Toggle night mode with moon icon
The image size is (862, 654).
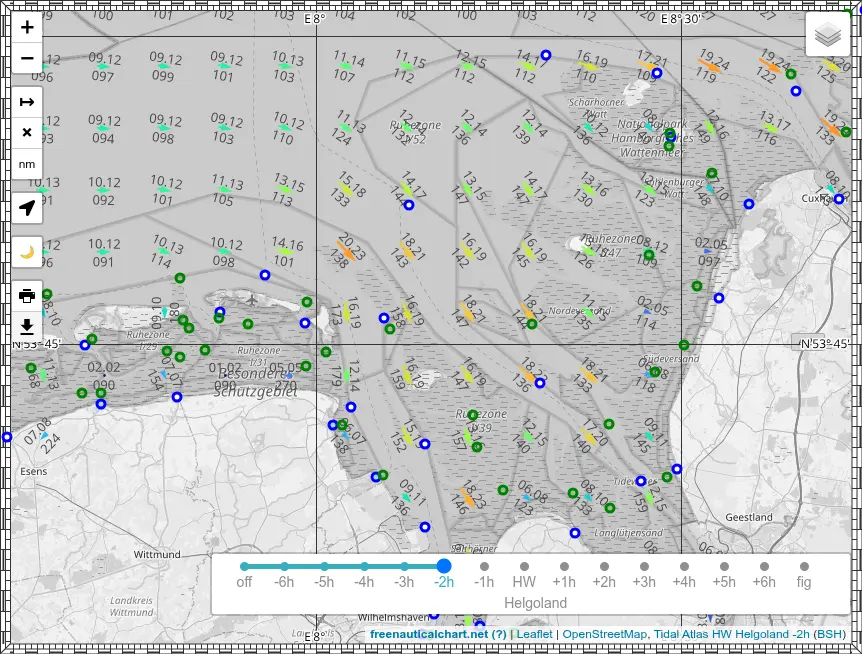27,252
